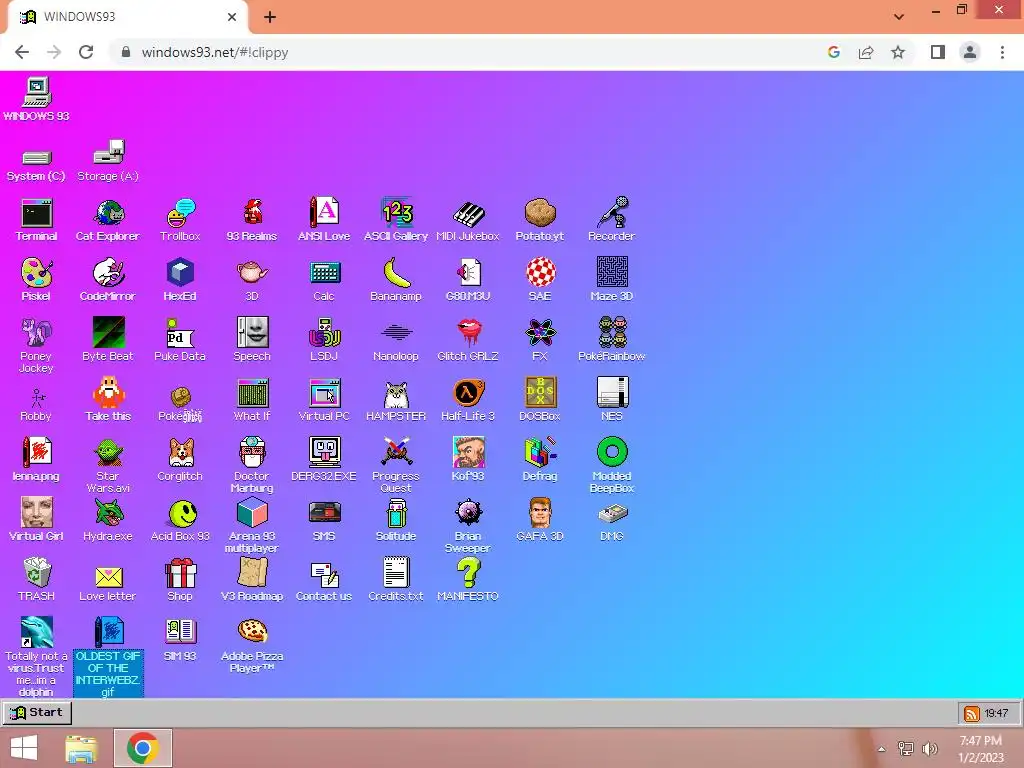Open Modded BeepBox green ring icon

pos(612,452)
